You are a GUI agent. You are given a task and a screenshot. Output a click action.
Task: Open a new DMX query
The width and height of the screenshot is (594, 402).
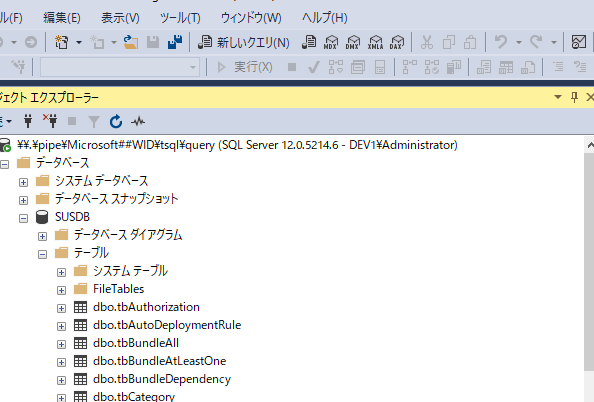point(353,42)
